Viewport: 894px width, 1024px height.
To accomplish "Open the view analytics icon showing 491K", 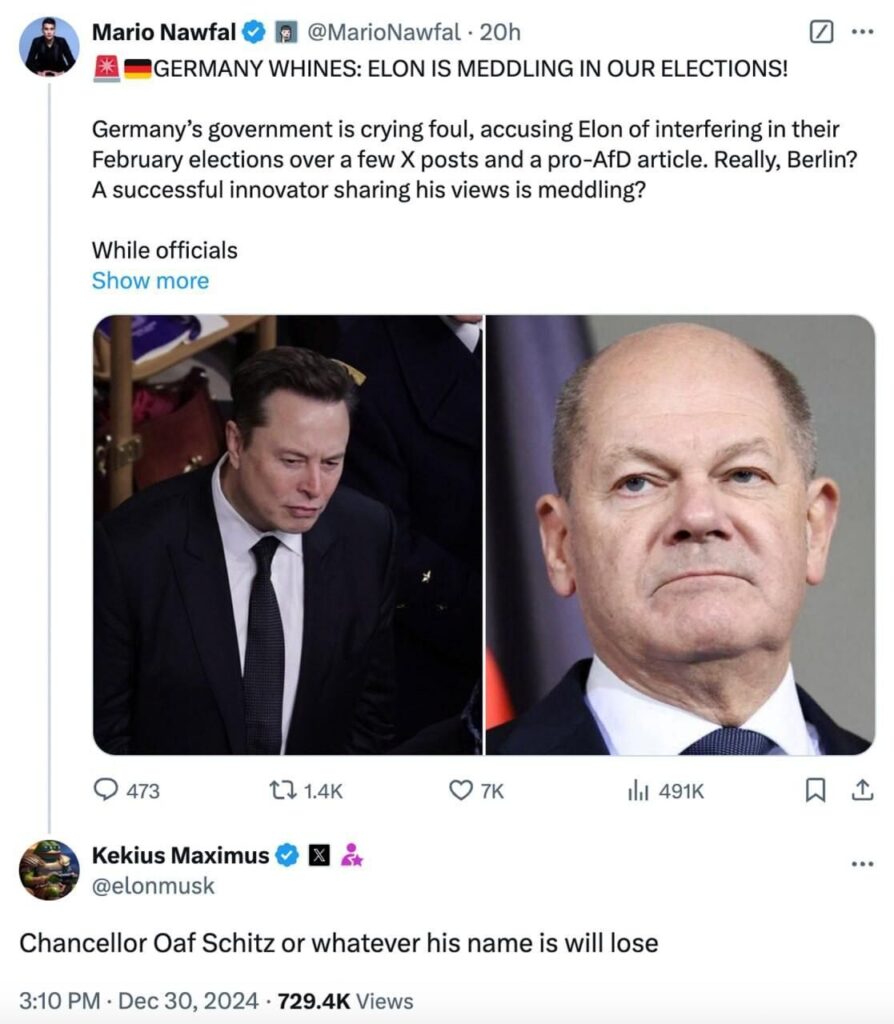I will pos(638,790).
